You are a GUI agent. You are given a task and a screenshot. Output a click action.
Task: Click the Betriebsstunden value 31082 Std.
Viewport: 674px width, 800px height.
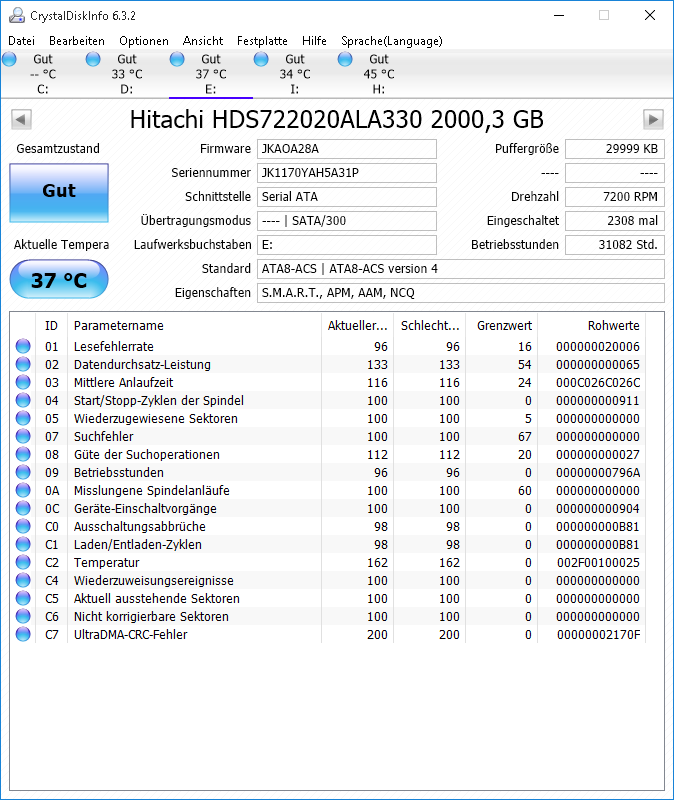tap(615, 245)
